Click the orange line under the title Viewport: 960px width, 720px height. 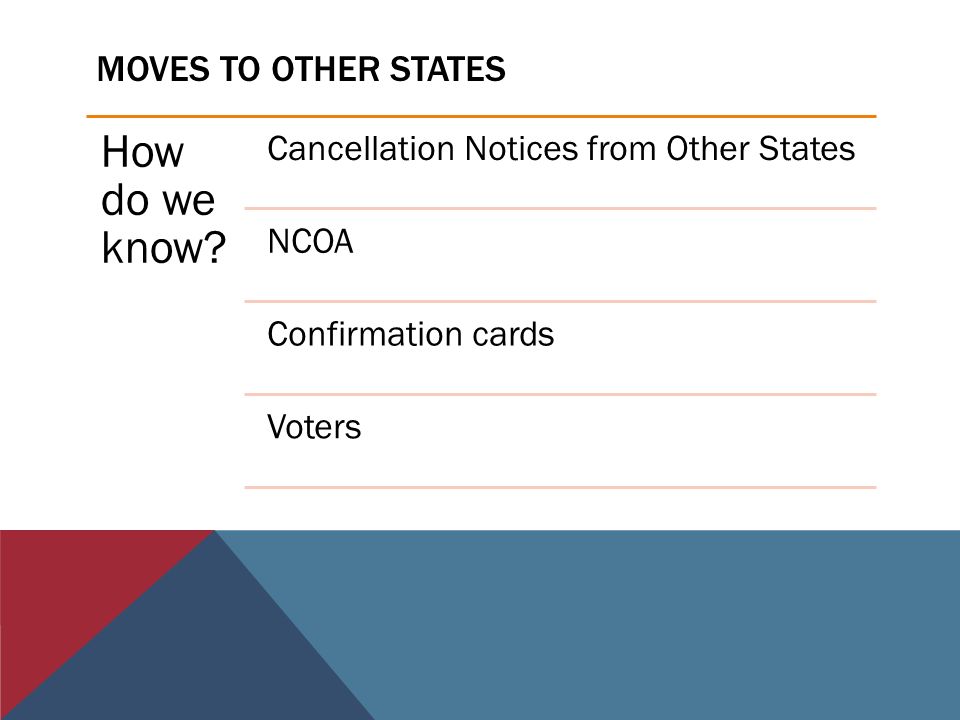[x=481, y=116]
